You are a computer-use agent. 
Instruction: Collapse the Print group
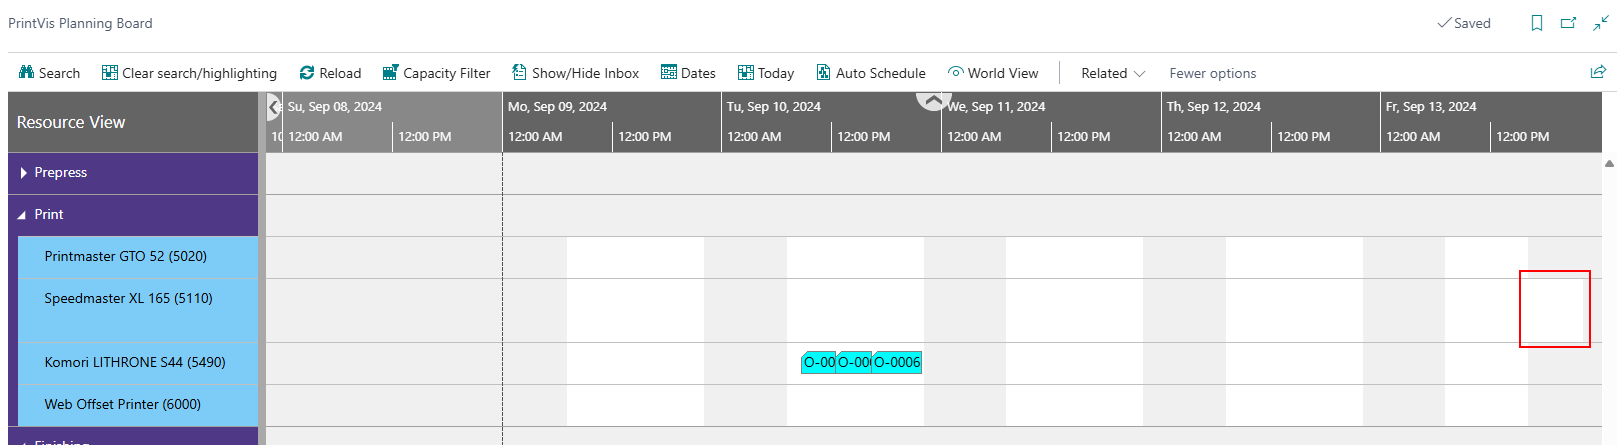22,215
